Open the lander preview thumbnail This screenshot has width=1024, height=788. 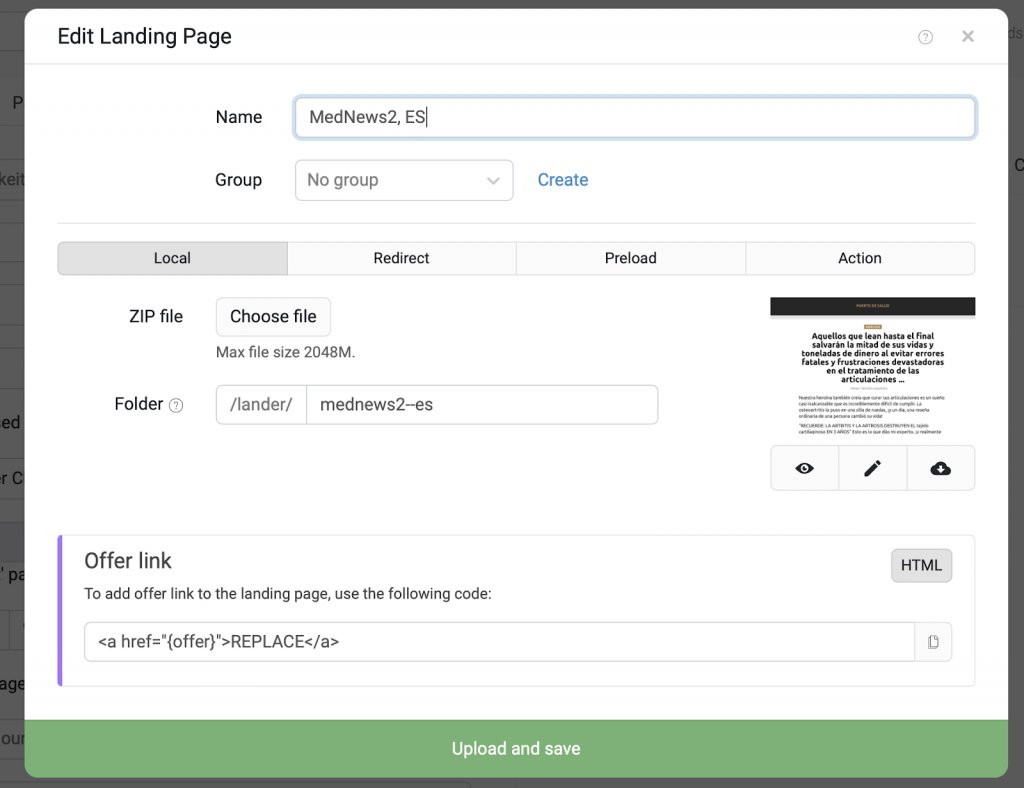[872, 370]
